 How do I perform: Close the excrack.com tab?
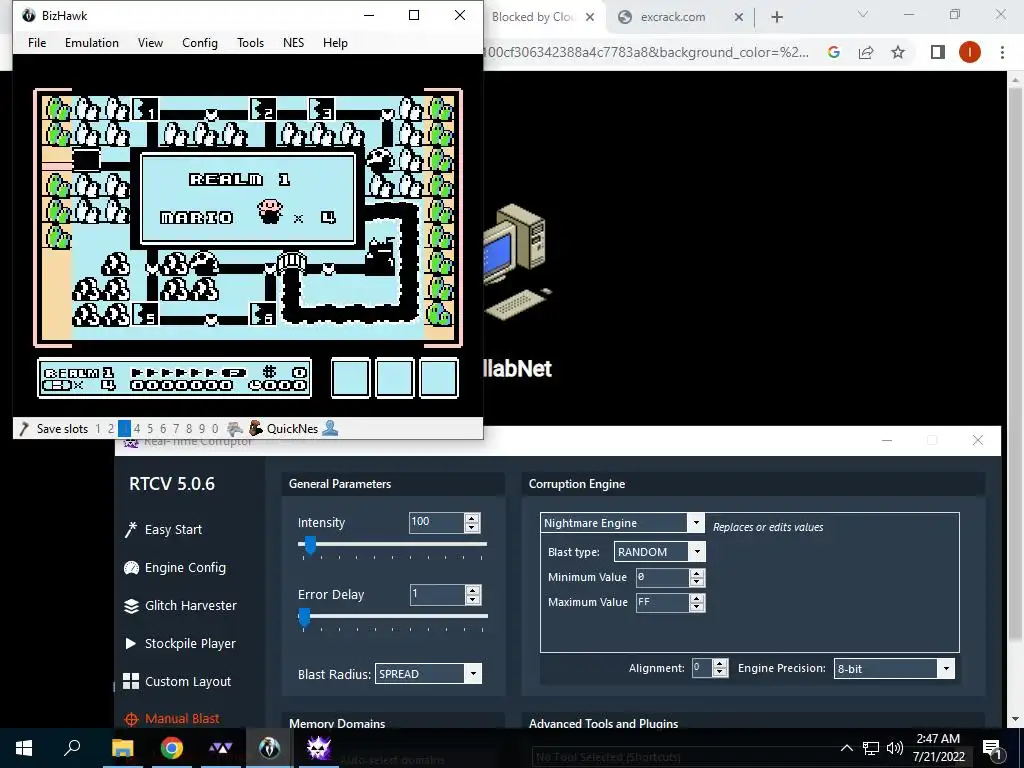click(739, 17)
